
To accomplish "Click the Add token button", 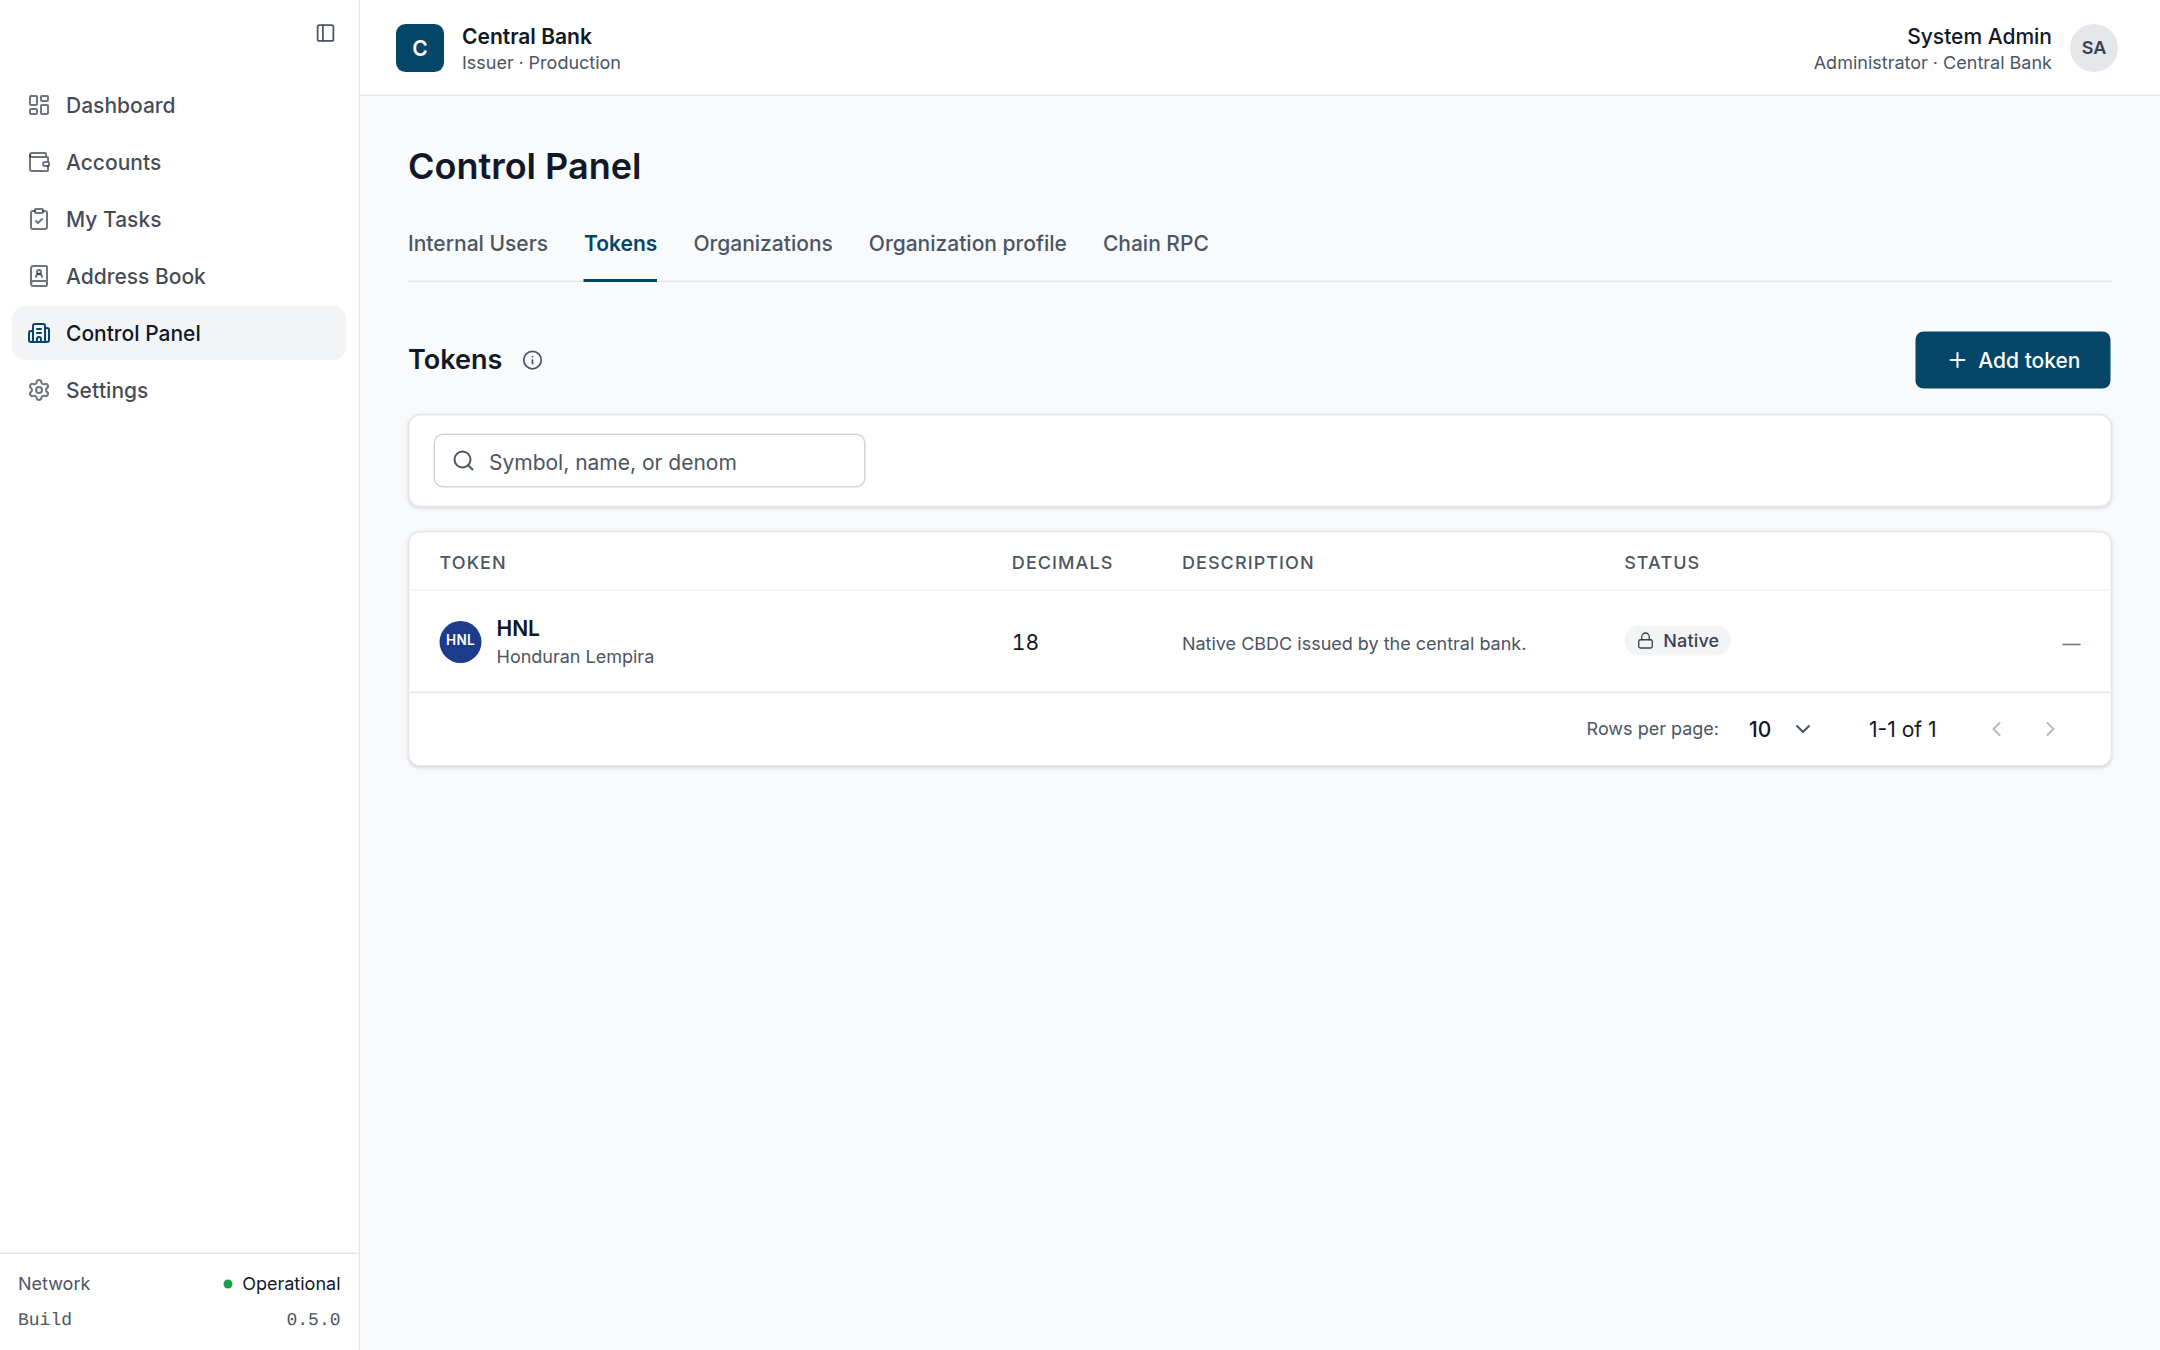I will tap(2012, 360).
